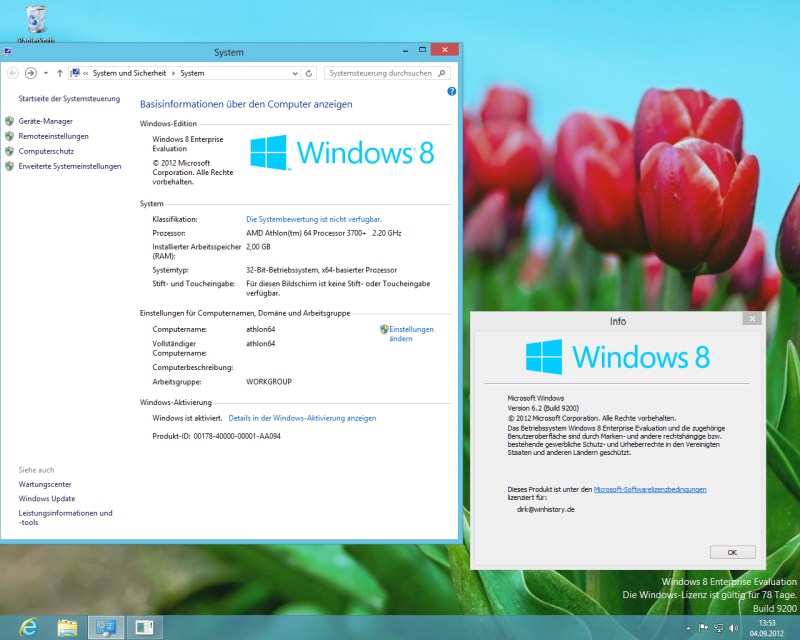Click Einstellungen ändern for the computer name
800x640 pixels.
pos(411,334)
